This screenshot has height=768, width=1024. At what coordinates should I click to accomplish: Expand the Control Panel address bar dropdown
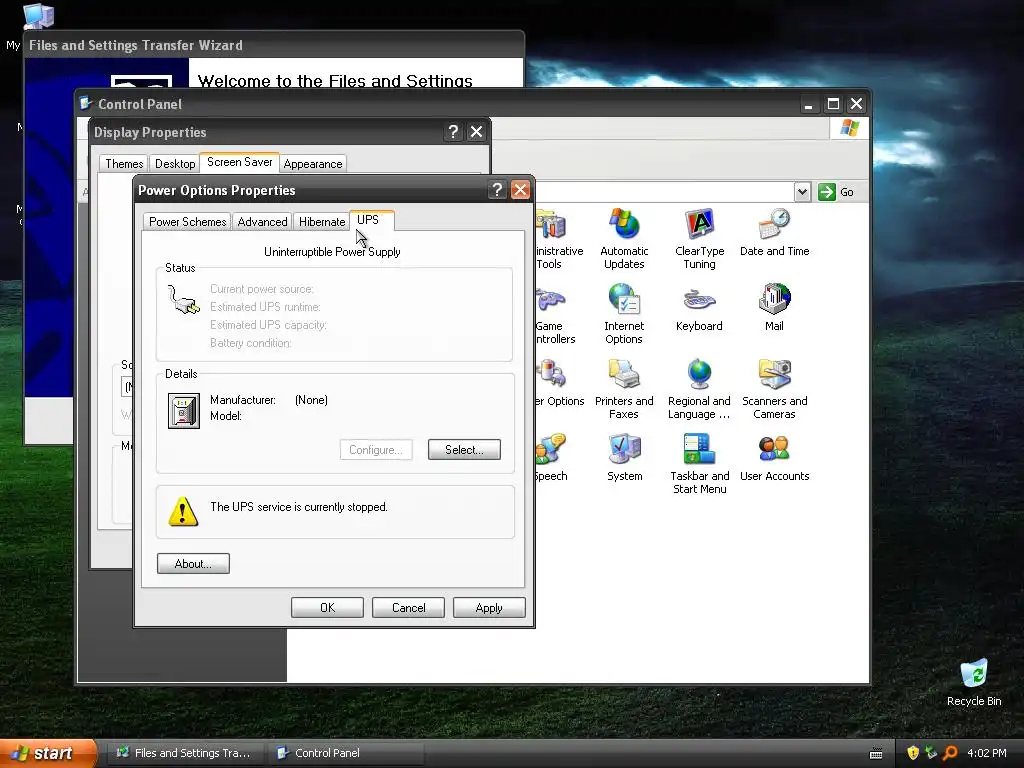(x=803, y=192)
